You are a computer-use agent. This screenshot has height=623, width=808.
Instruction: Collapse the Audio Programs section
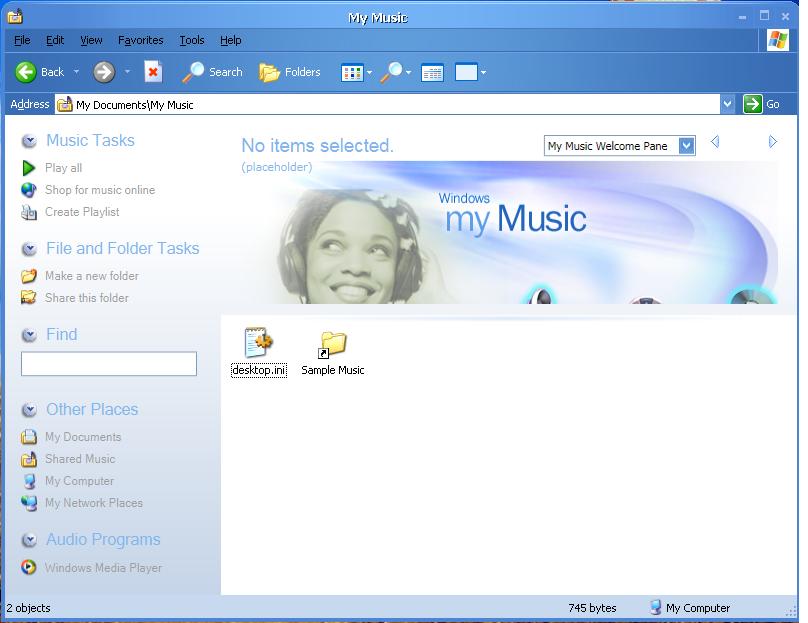coord(29,540)
